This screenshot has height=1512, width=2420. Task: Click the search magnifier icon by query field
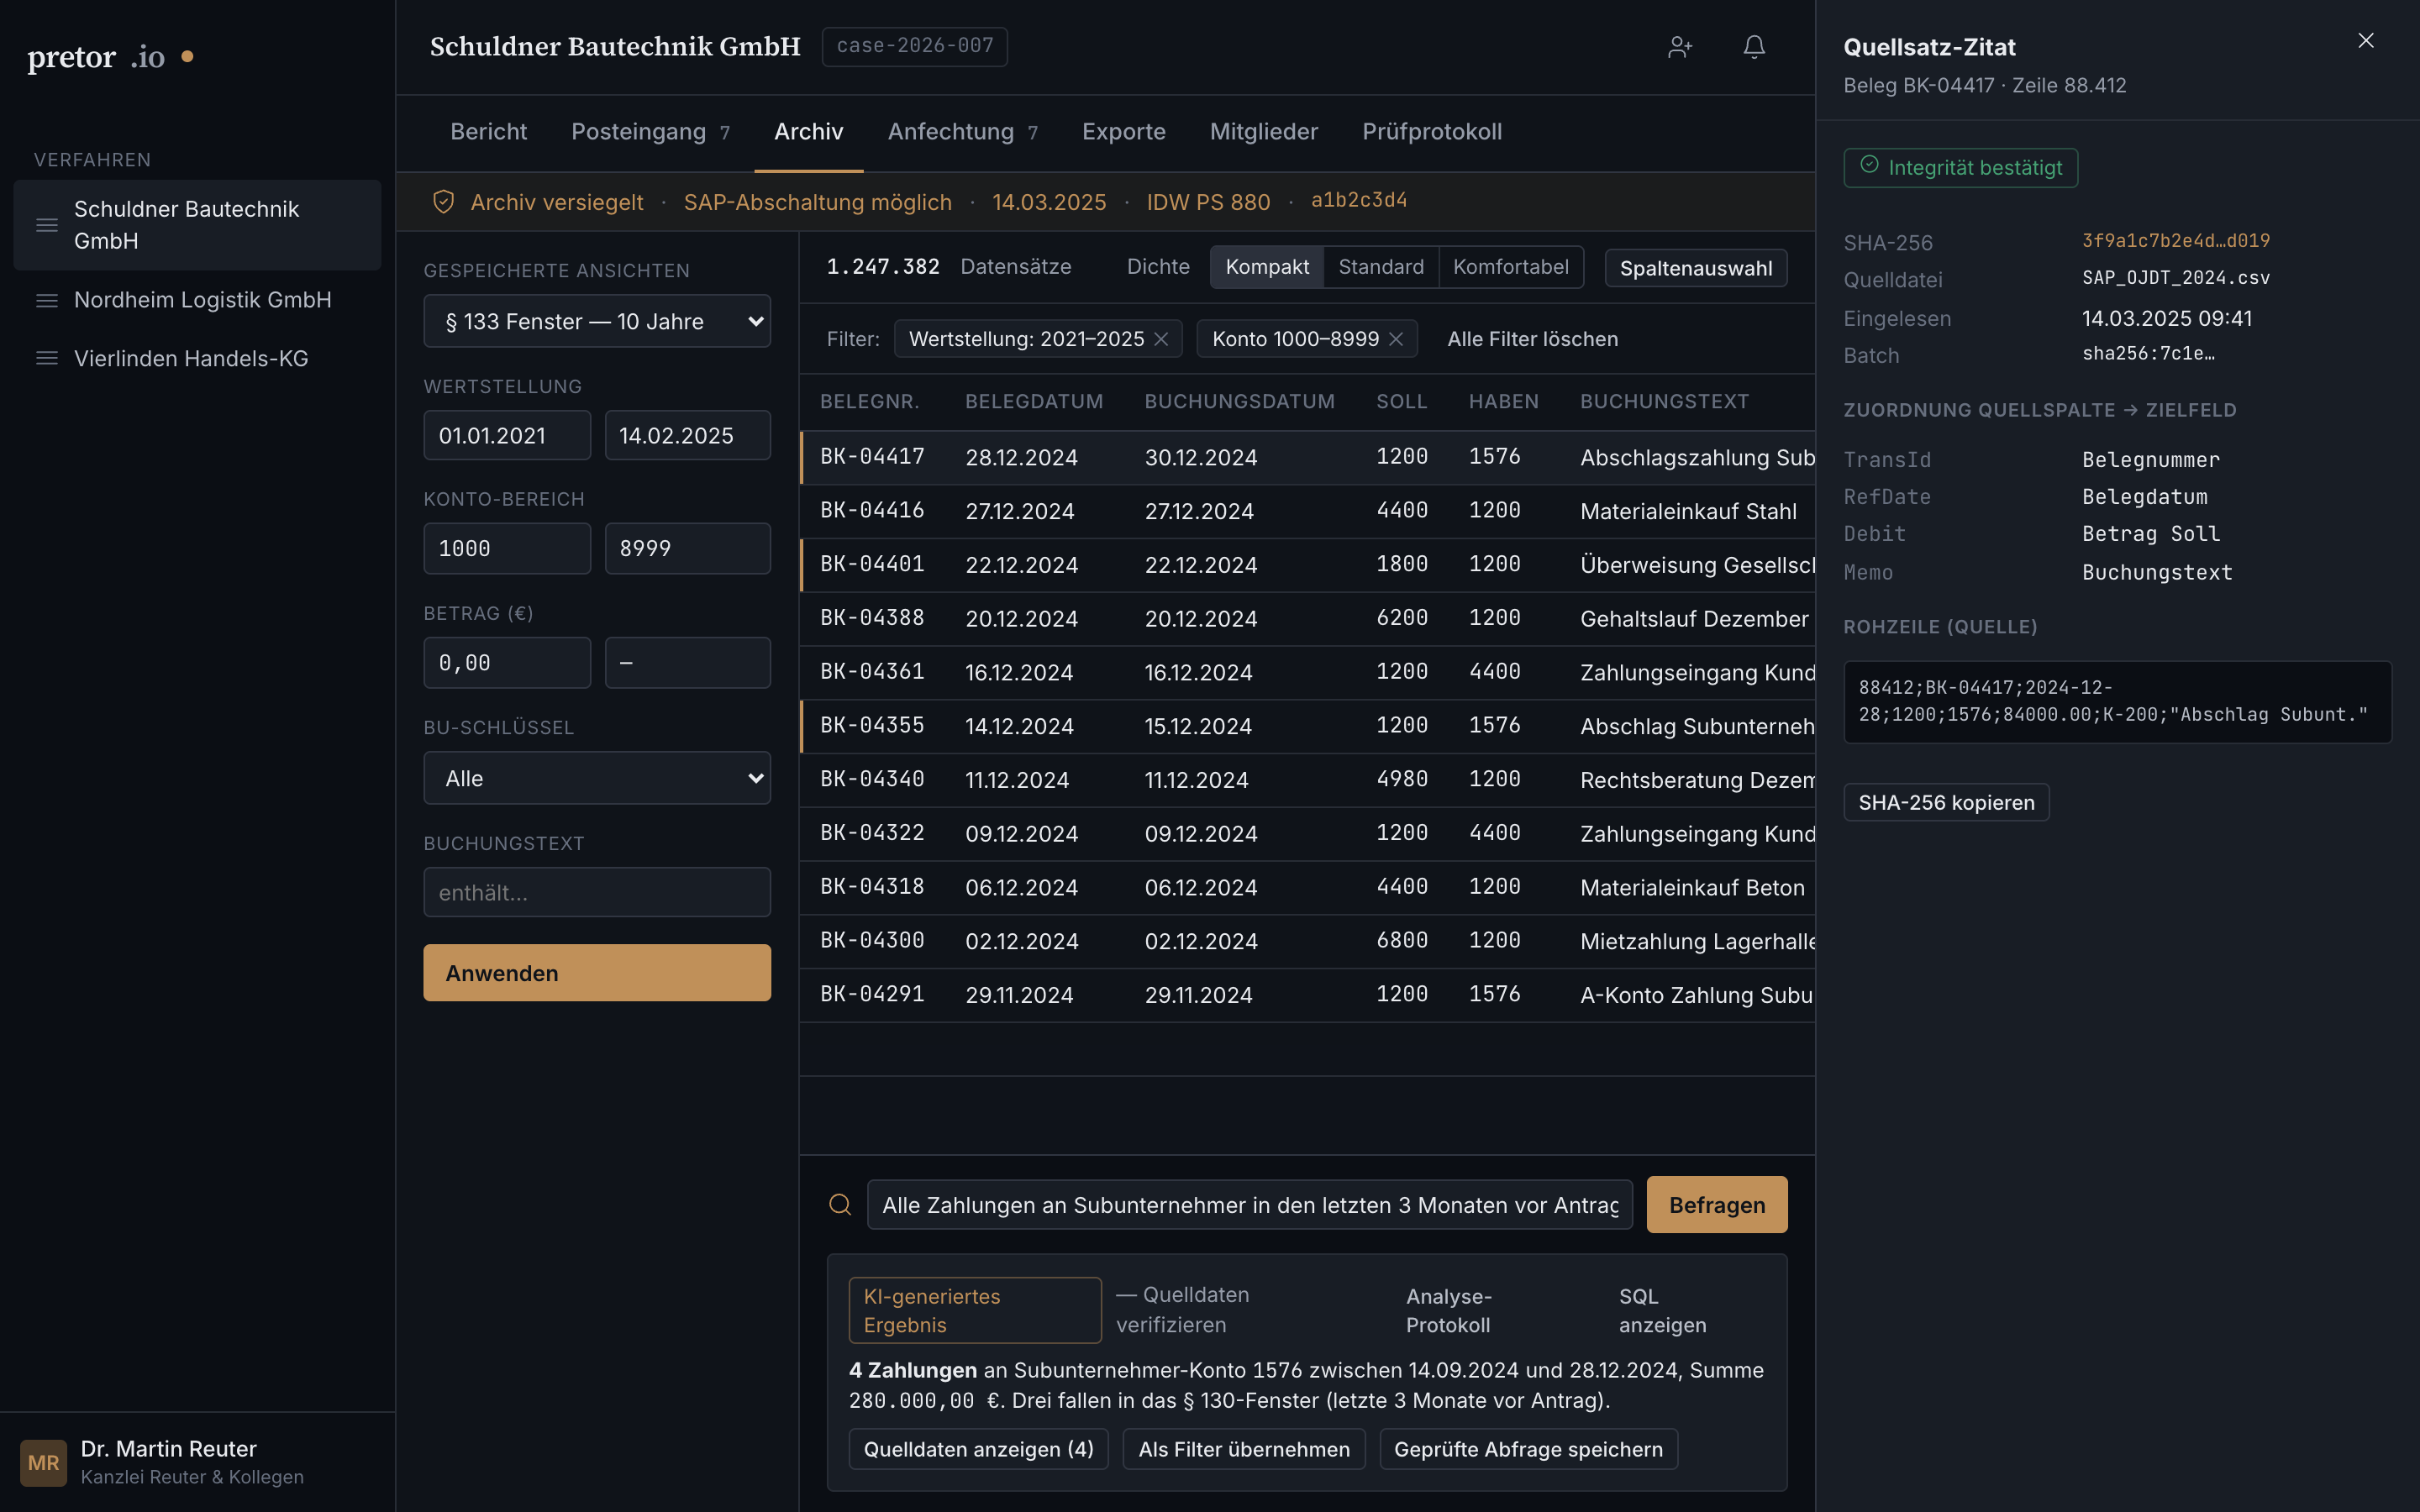(x=840, y=1205)
